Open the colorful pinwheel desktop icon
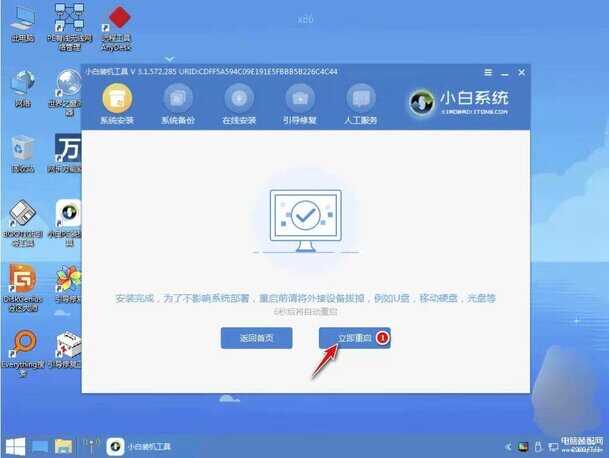 68,284
